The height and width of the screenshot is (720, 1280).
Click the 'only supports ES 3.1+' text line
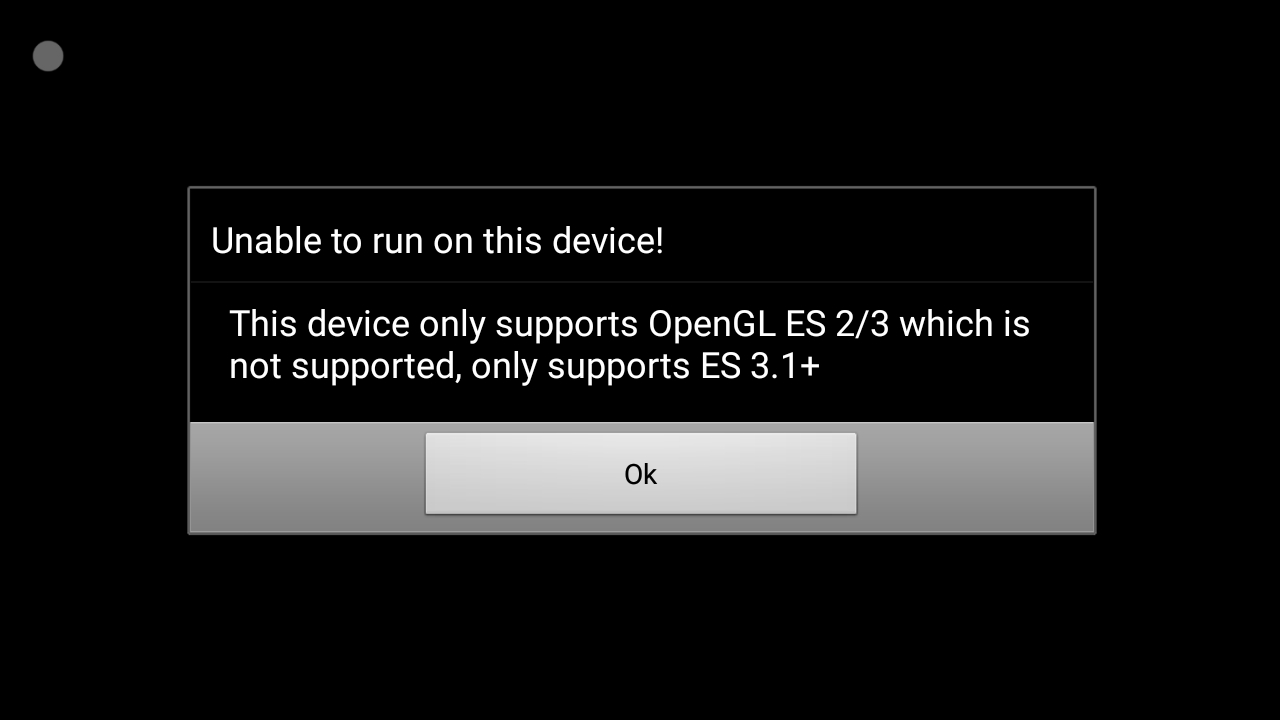pyautogui.click(x=645, y=367)
